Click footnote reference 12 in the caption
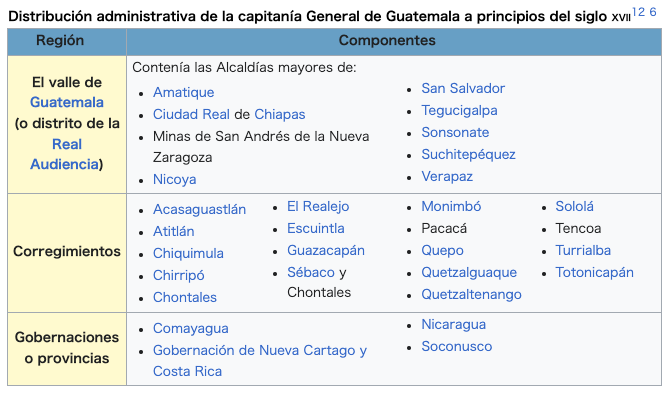The width and height of the screenshot is (669, 393). (638, 12)
